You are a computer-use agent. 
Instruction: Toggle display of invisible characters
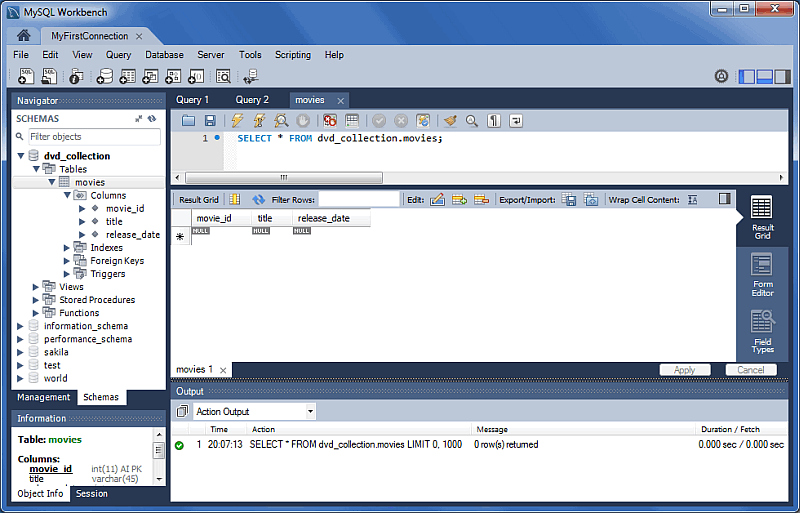494,120
